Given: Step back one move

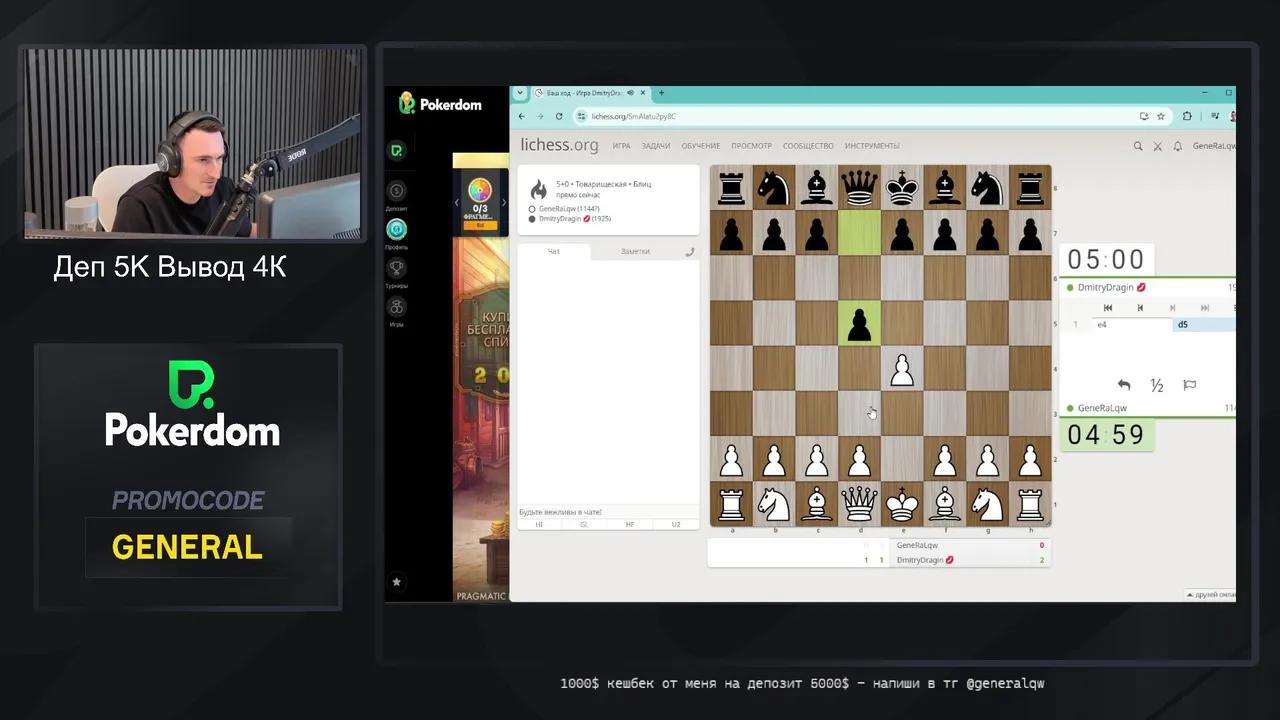Looking at the screenshot, I should (x=1140, y=308).
